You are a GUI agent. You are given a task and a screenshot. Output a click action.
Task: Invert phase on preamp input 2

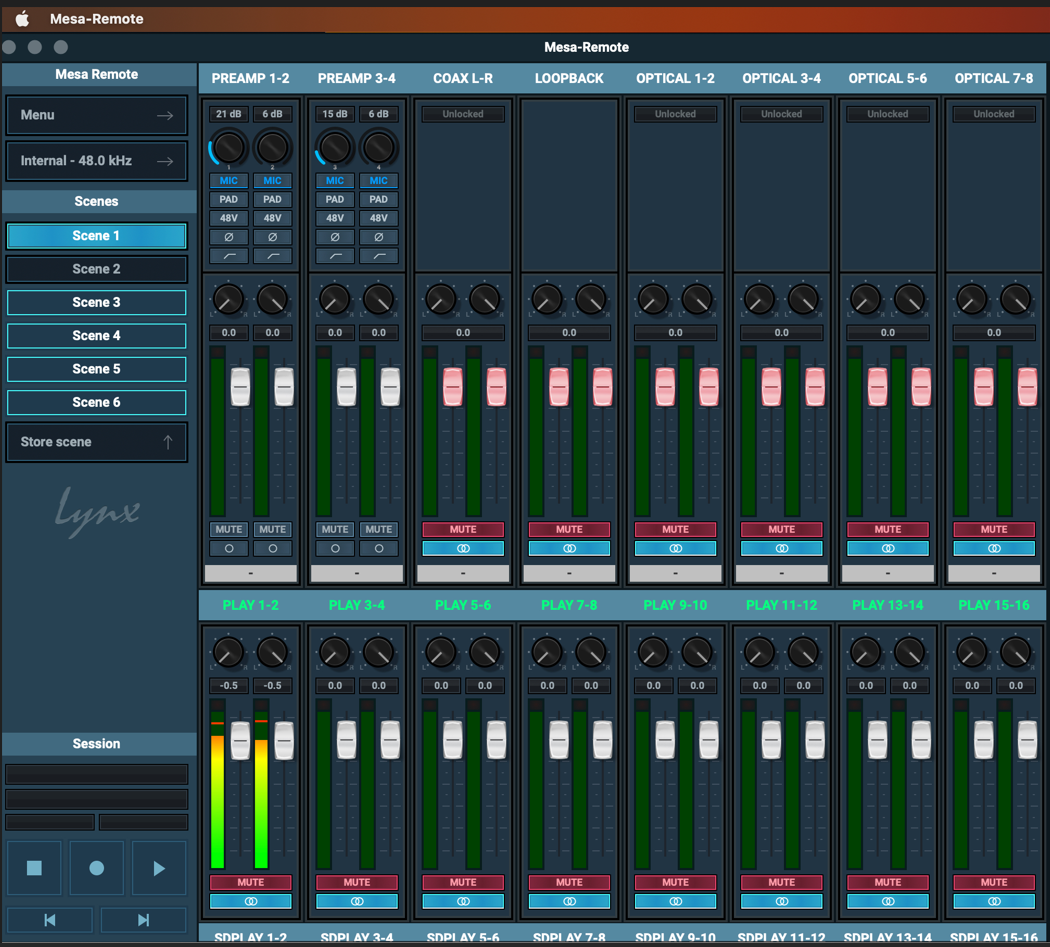tap(273, 237)
